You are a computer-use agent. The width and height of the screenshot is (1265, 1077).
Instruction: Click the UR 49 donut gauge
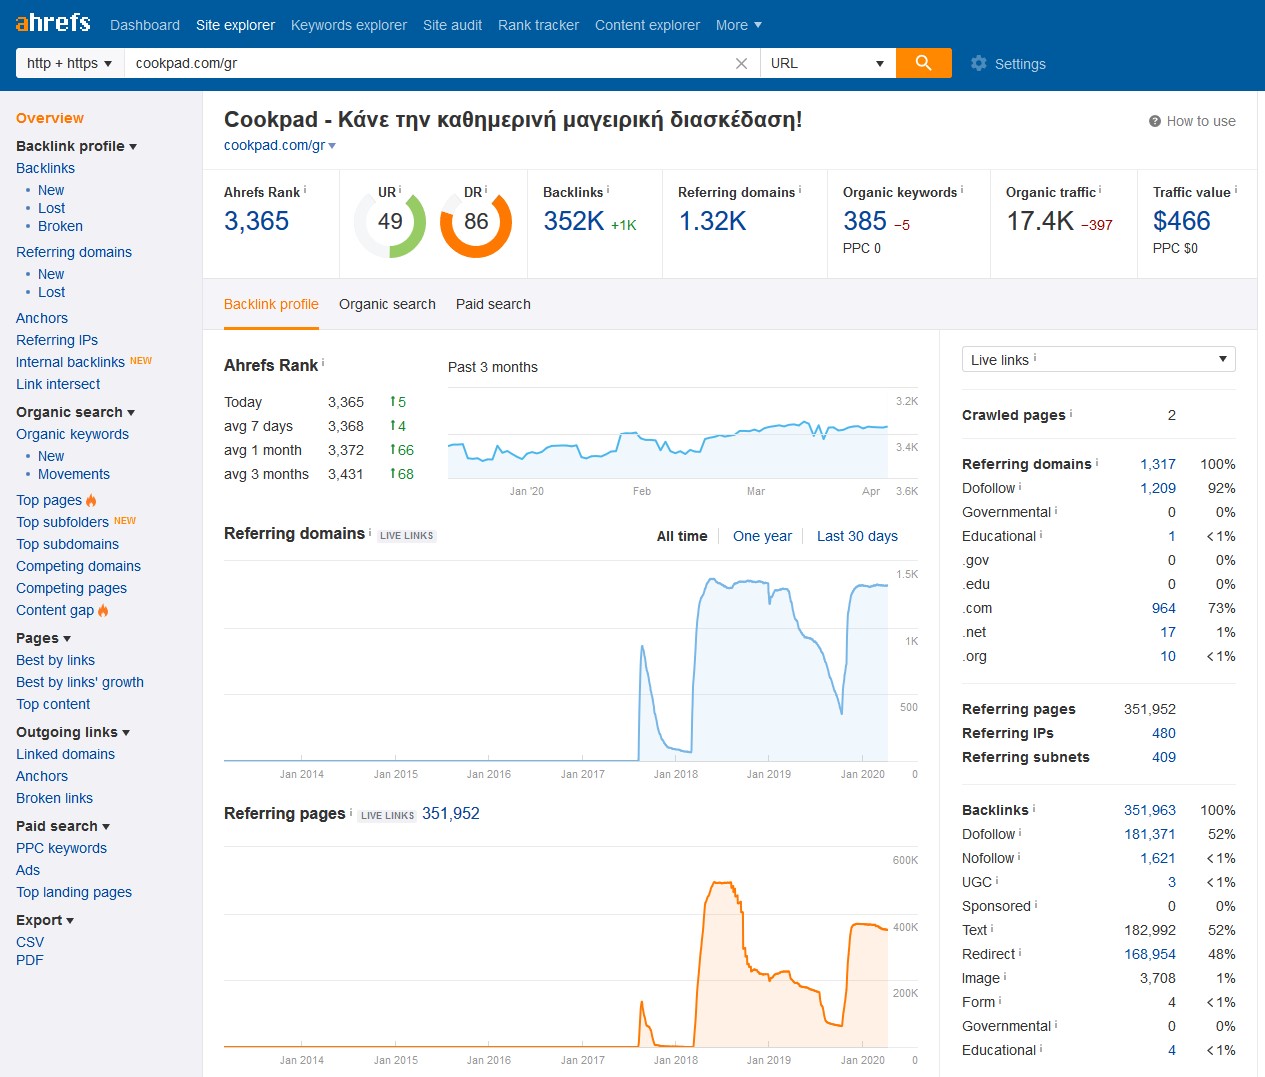[x=390, y=222]
